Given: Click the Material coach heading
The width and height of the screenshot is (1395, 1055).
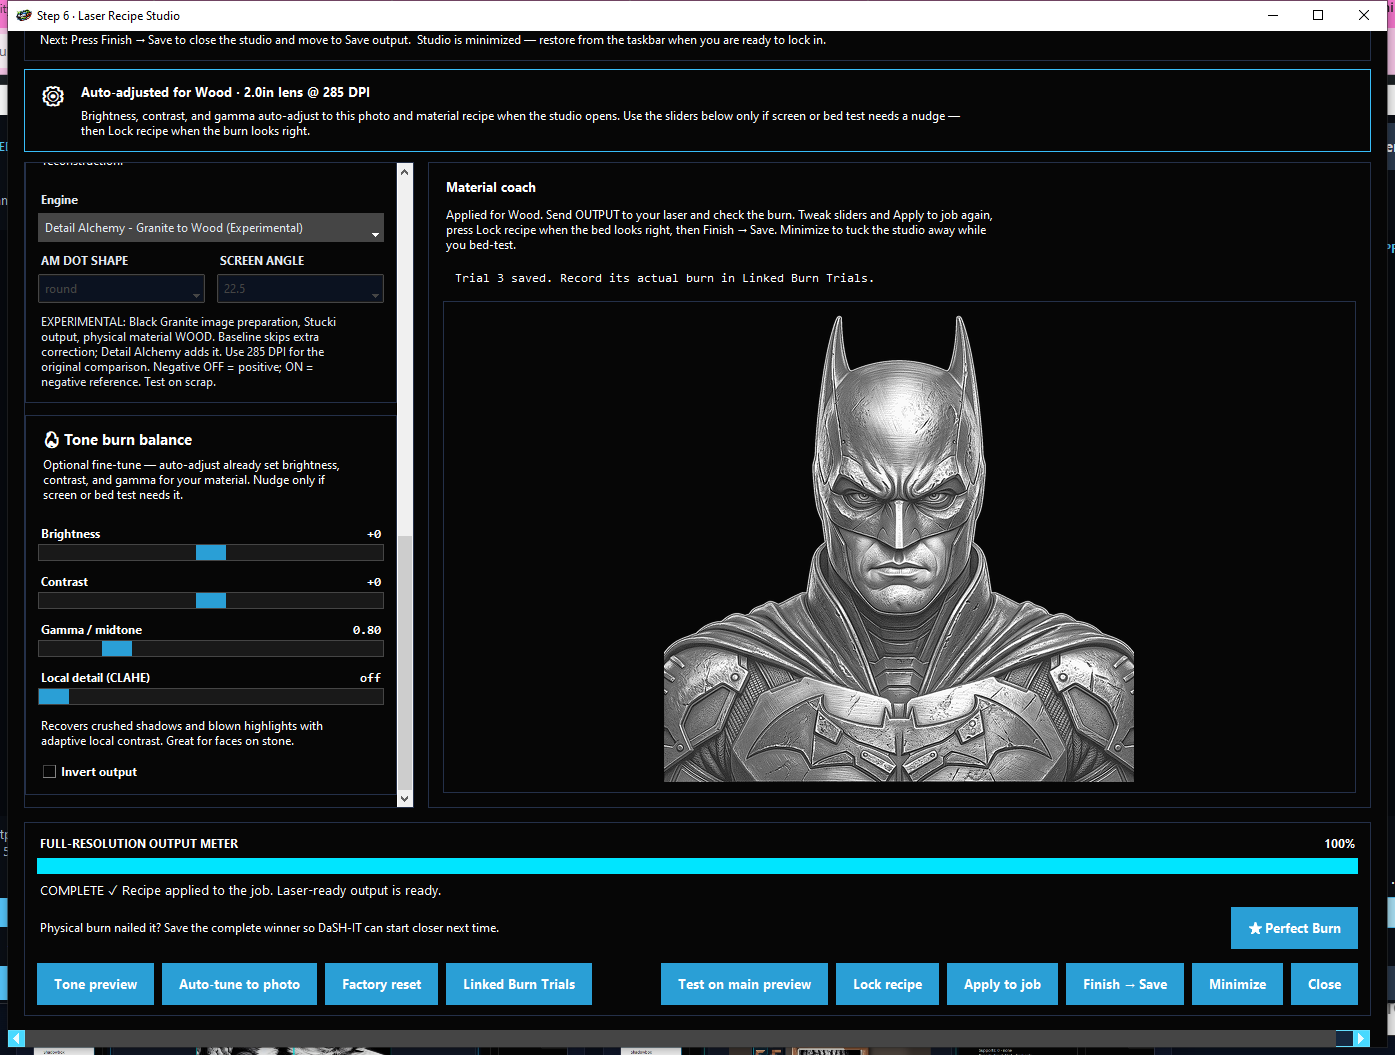Looking at the screenshot, I should click(491, 187).
